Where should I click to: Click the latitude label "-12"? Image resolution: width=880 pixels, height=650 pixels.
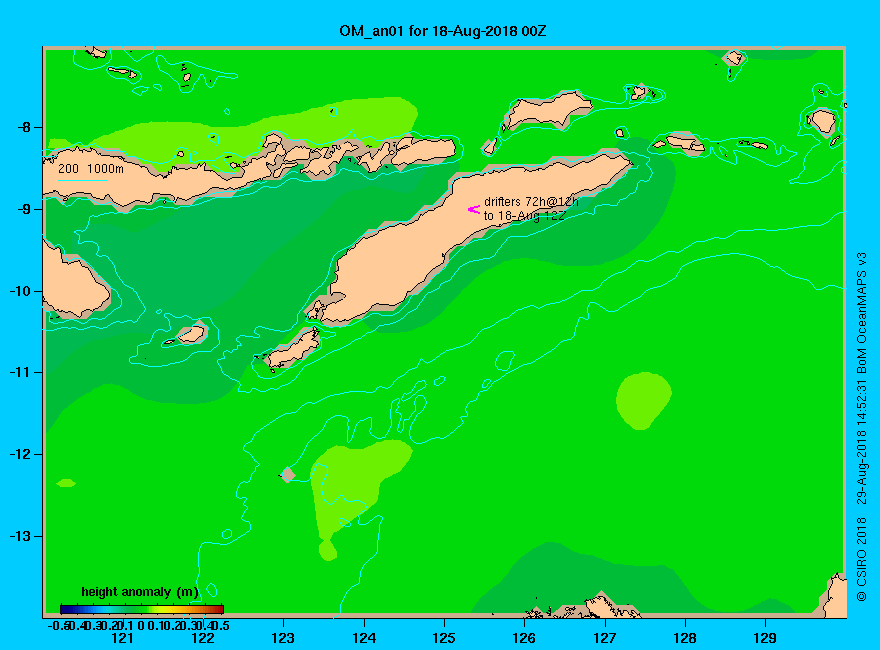(20, 454)
